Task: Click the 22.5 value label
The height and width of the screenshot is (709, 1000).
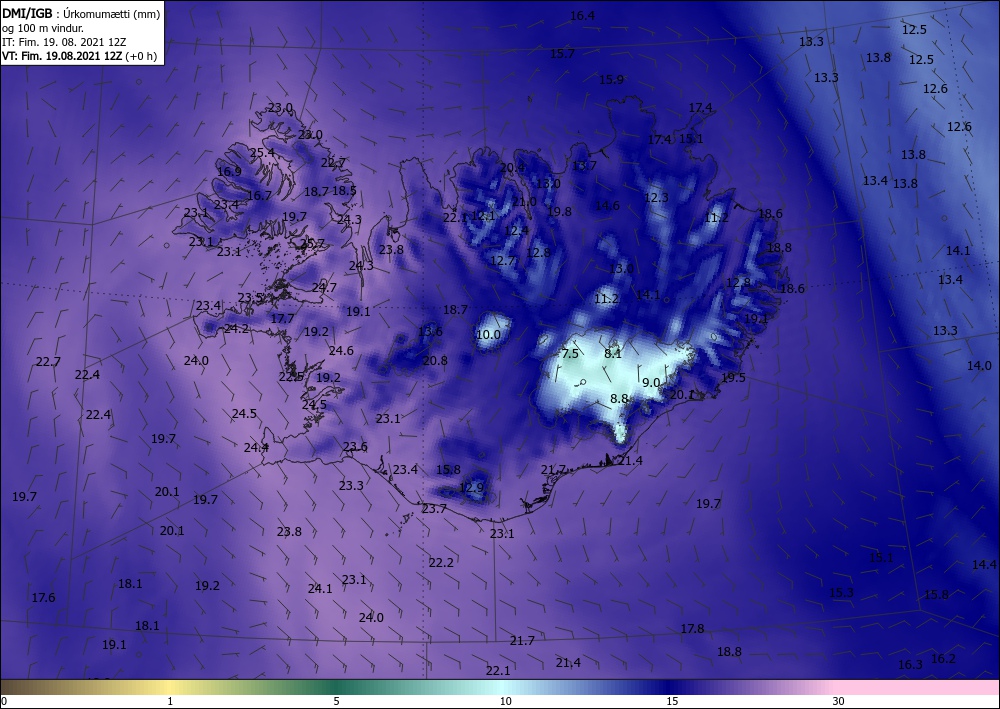Action: pos(291,377)
